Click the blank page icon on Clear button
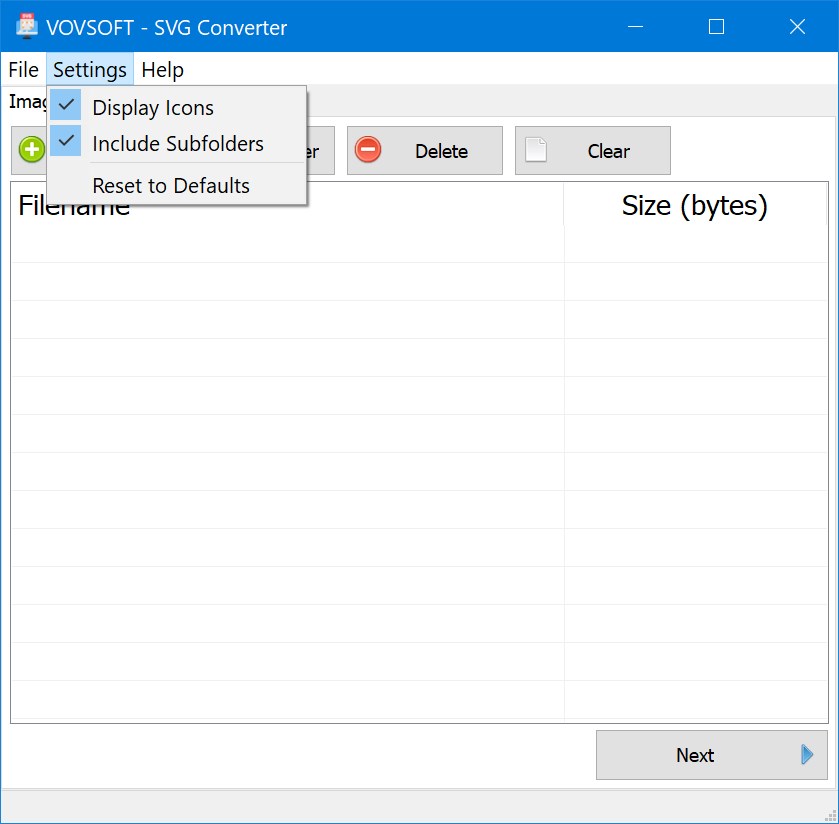The width and height of the screenshot is (839, 824). click(x=536, y=150)
